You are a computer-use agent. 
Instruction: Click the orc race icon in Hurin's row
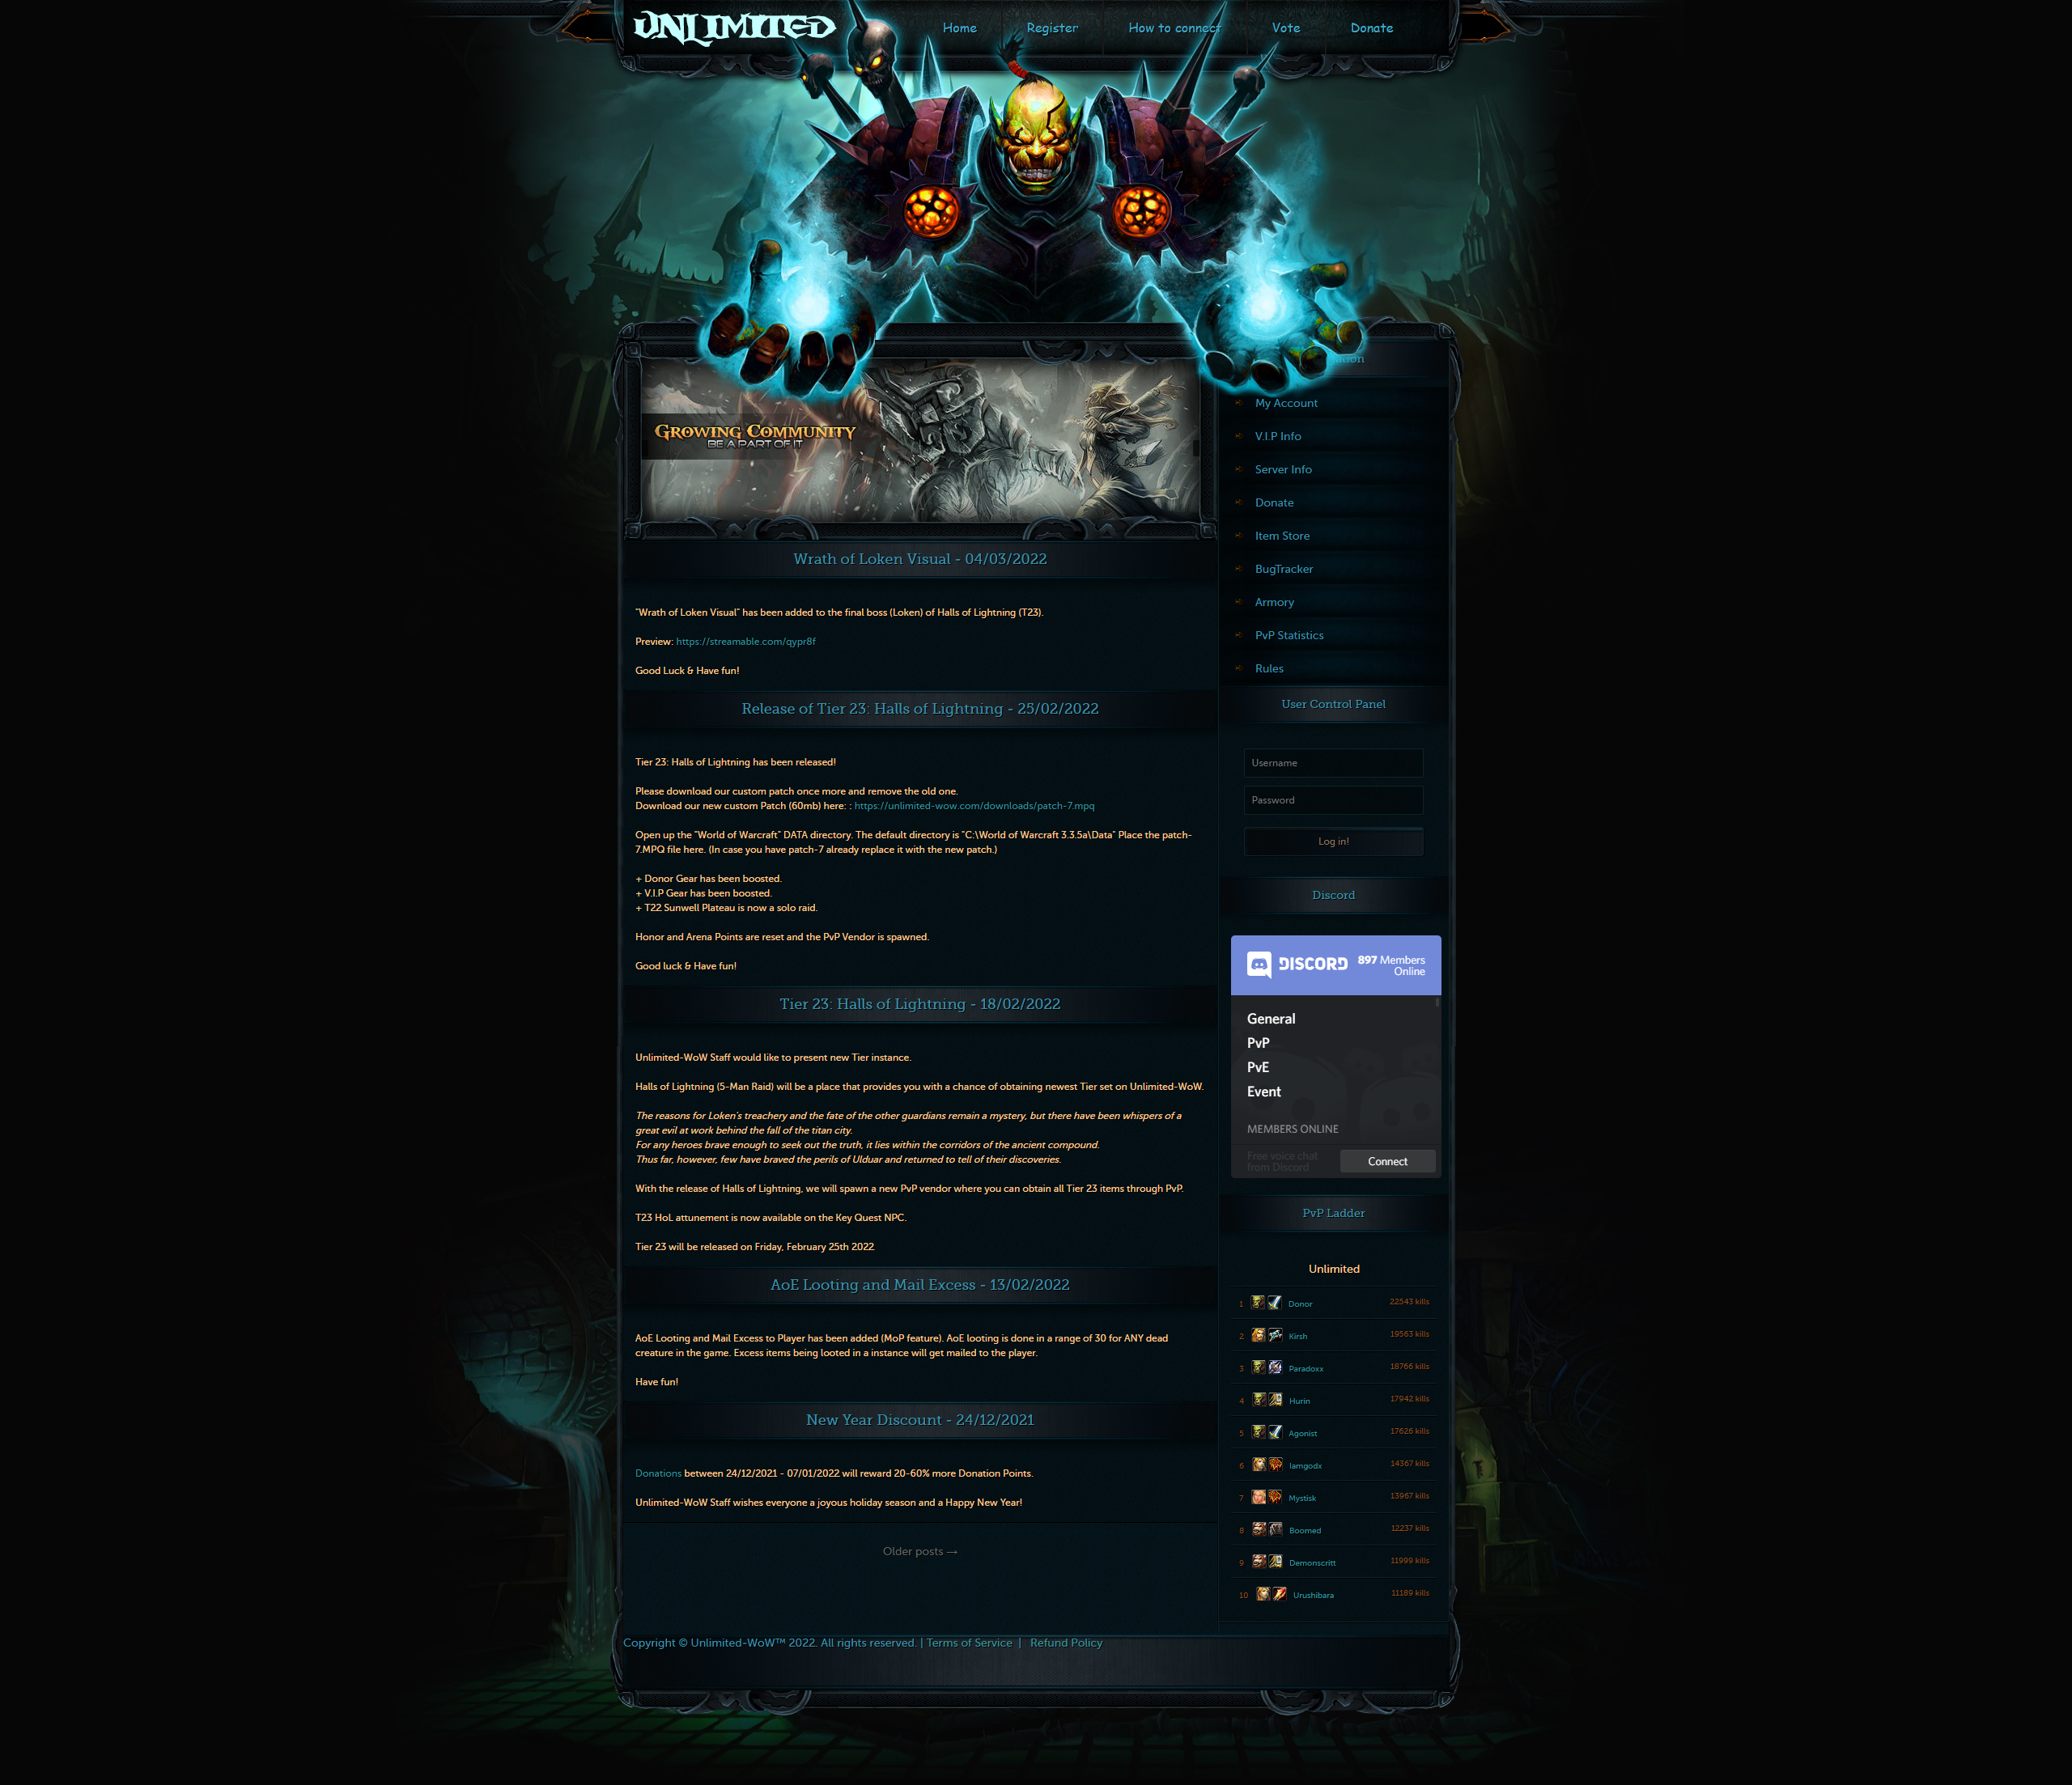(x=1259, y=1399)
